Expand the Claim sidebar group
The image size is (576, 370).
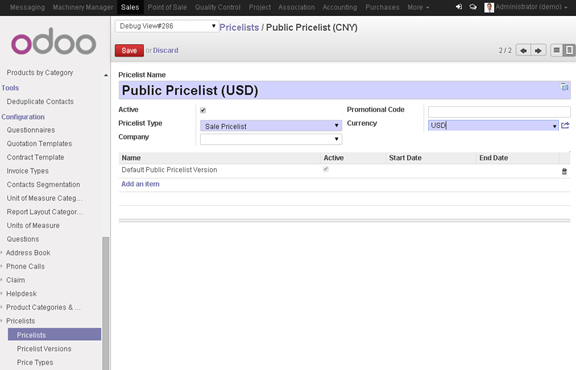15,280
